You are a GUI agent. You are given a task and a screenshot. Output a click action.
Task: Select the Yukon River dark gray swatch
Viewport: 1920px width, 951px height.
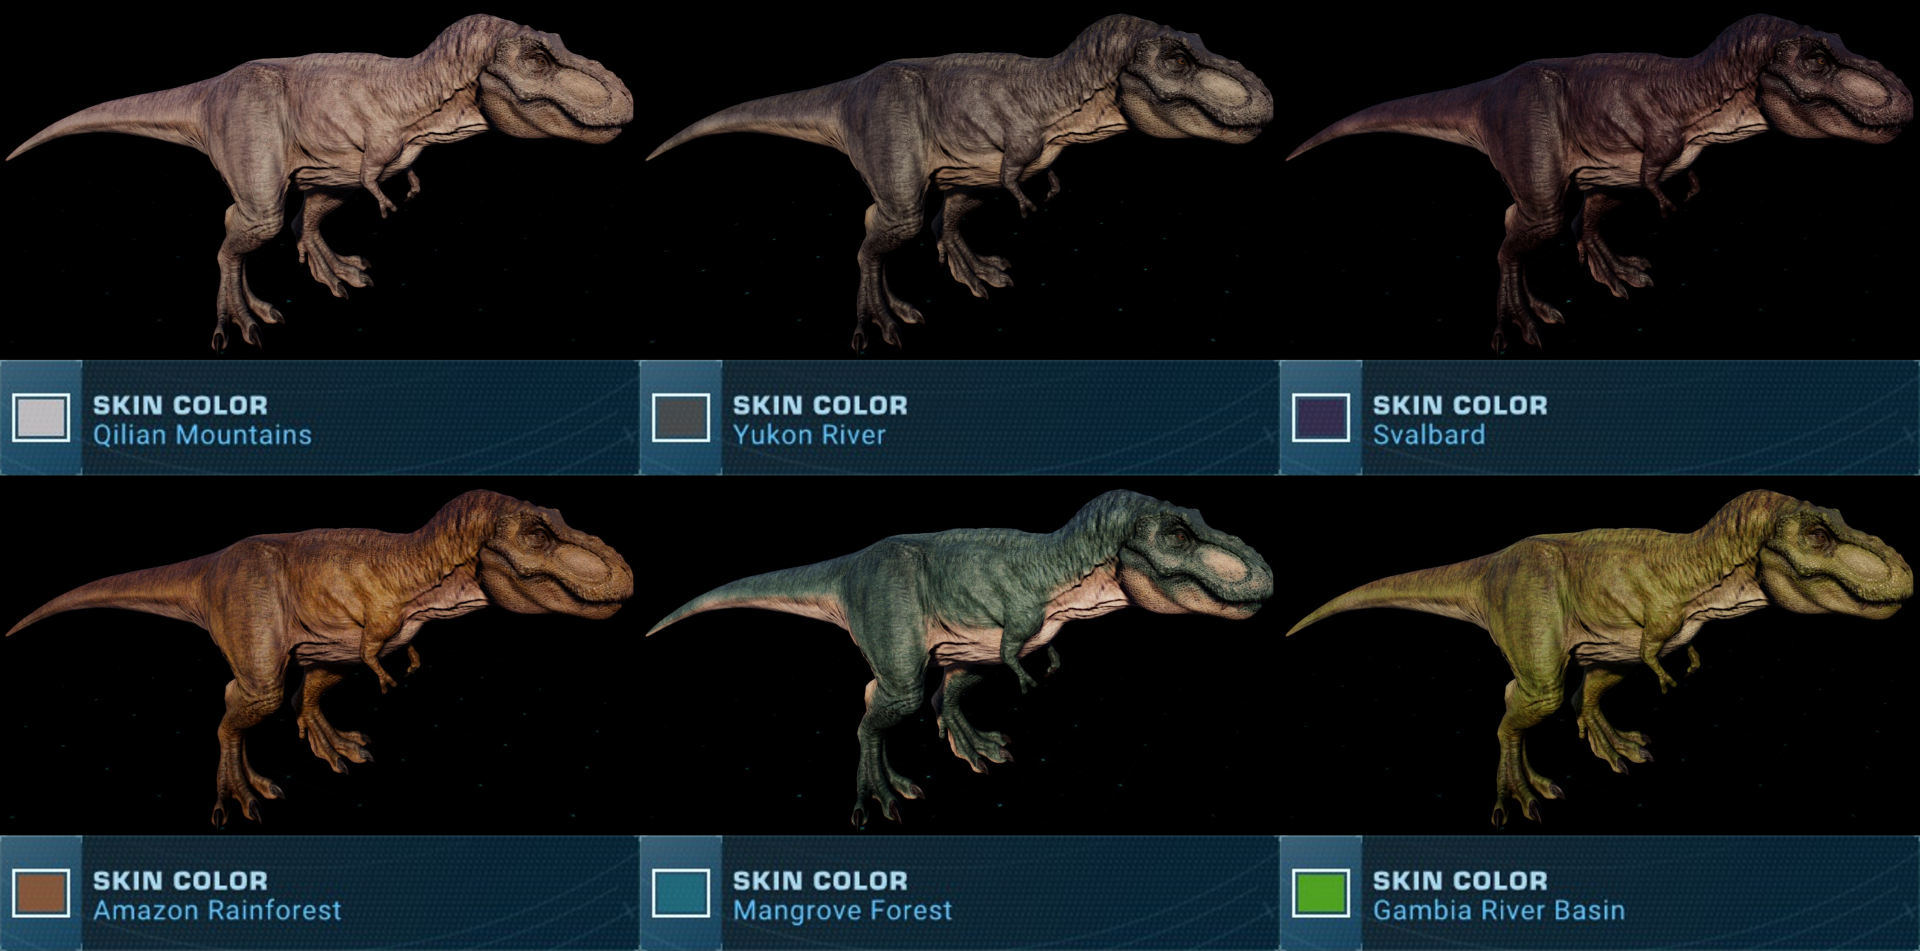681,417
